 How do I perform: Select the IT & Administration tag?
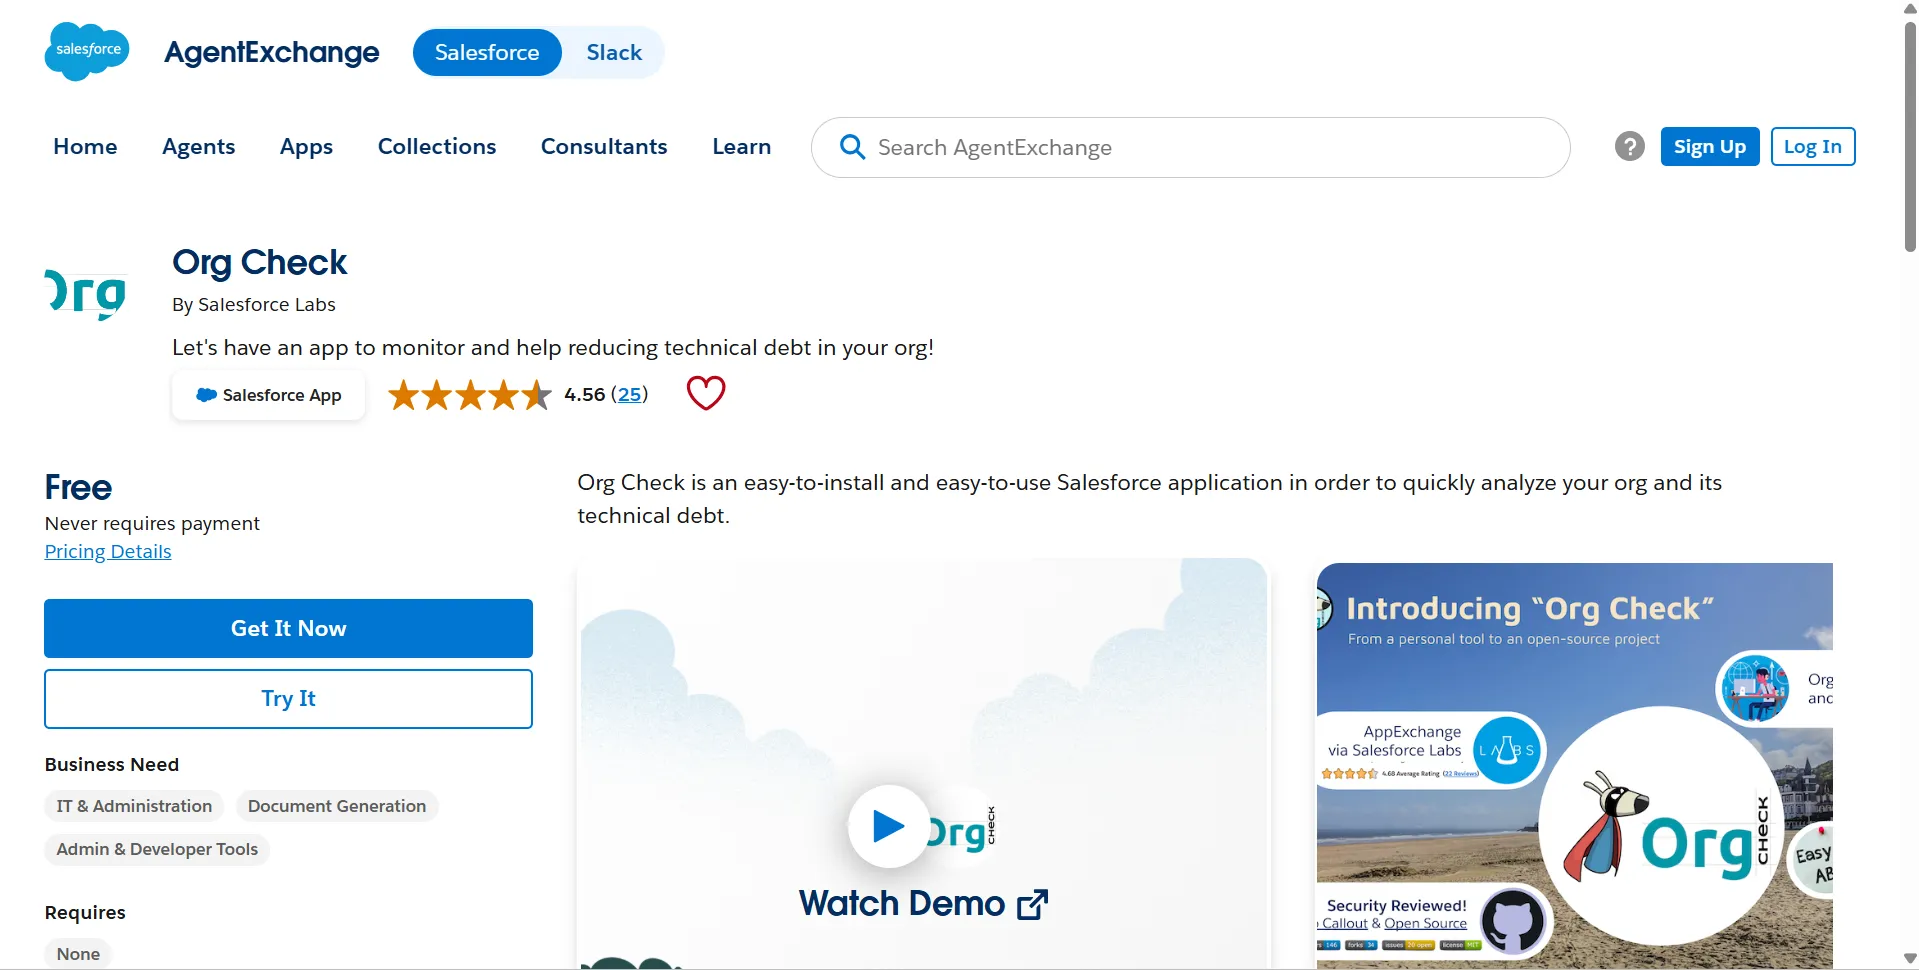(134, 806)
